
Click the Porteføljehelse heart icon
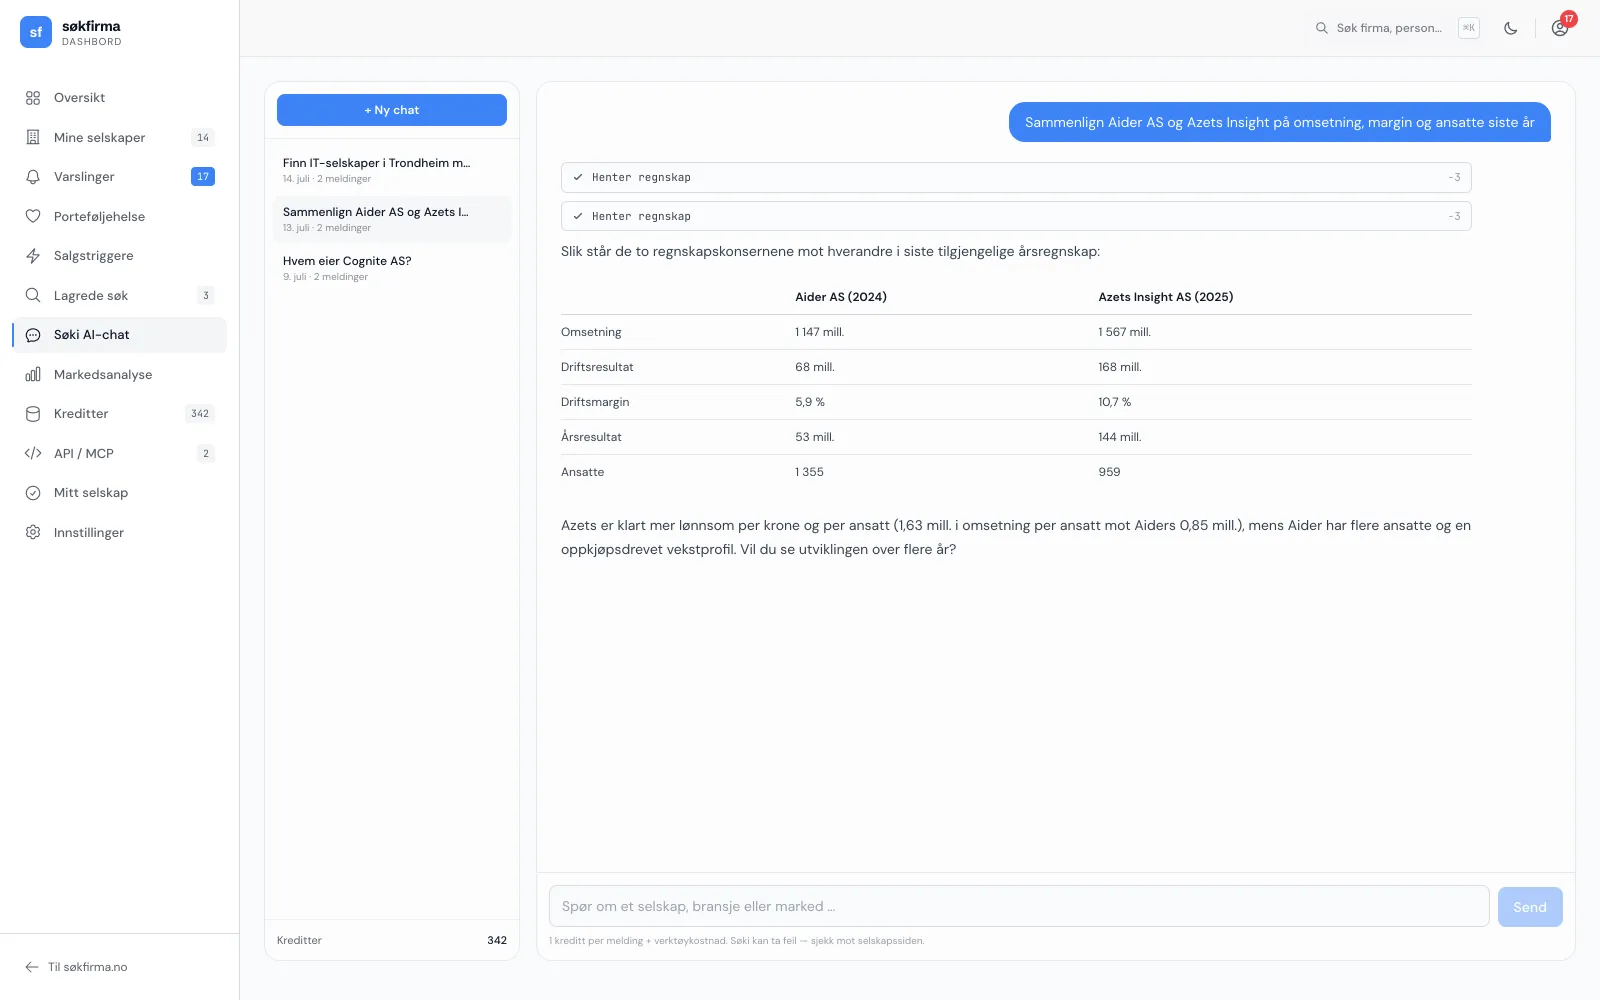point(33,216)
